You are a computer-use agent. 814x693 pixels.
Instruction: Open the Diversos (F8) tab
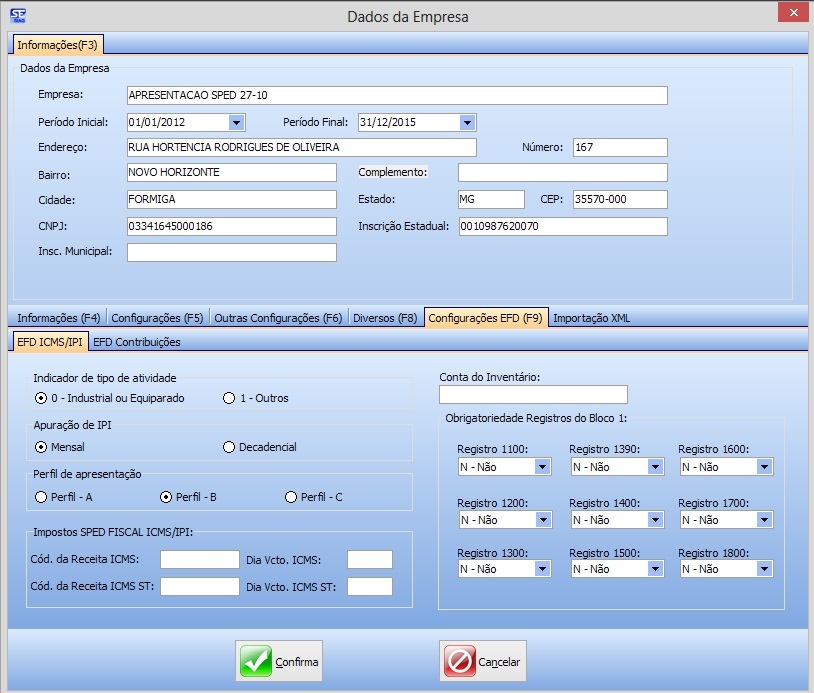click(x=385, y=318)
